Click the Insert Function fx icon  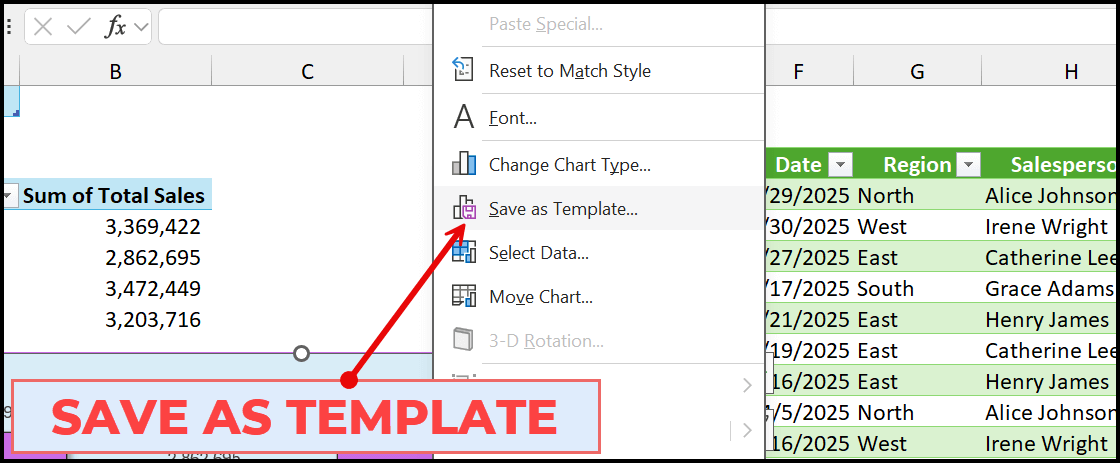pyautogui.click(x=116, y=27)
